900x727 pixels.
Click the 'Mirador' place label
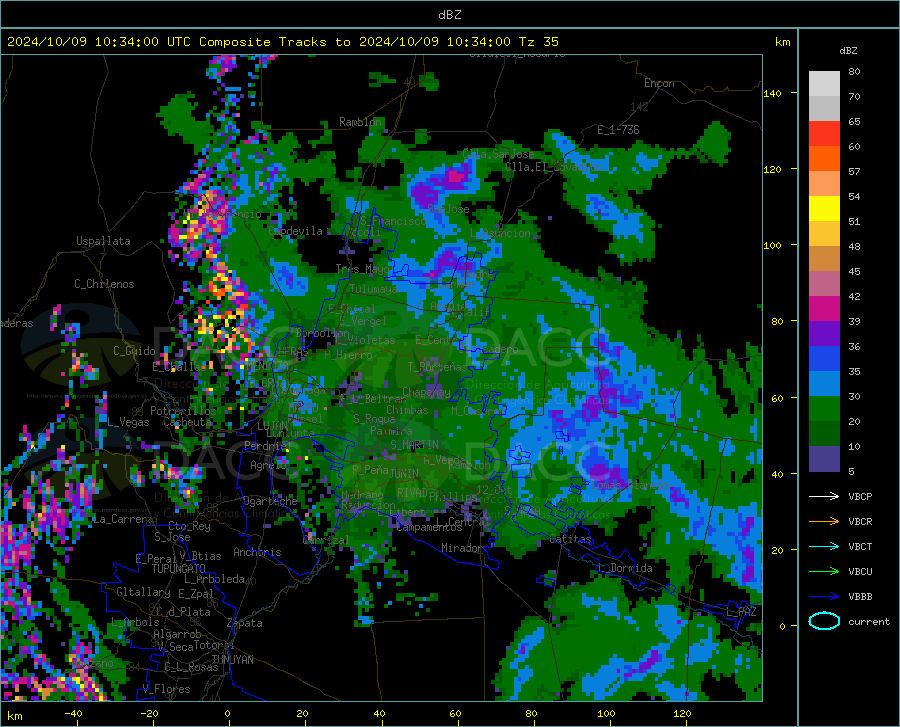click(462, 548)
